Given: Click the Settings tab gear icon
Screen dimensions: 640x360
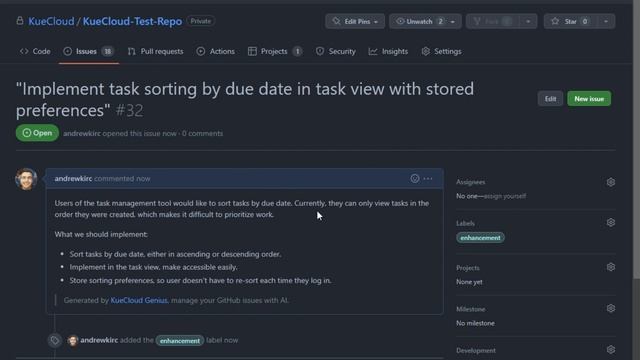Looking at the screenshot, I should pyautogui.click(x=426, y=51).
